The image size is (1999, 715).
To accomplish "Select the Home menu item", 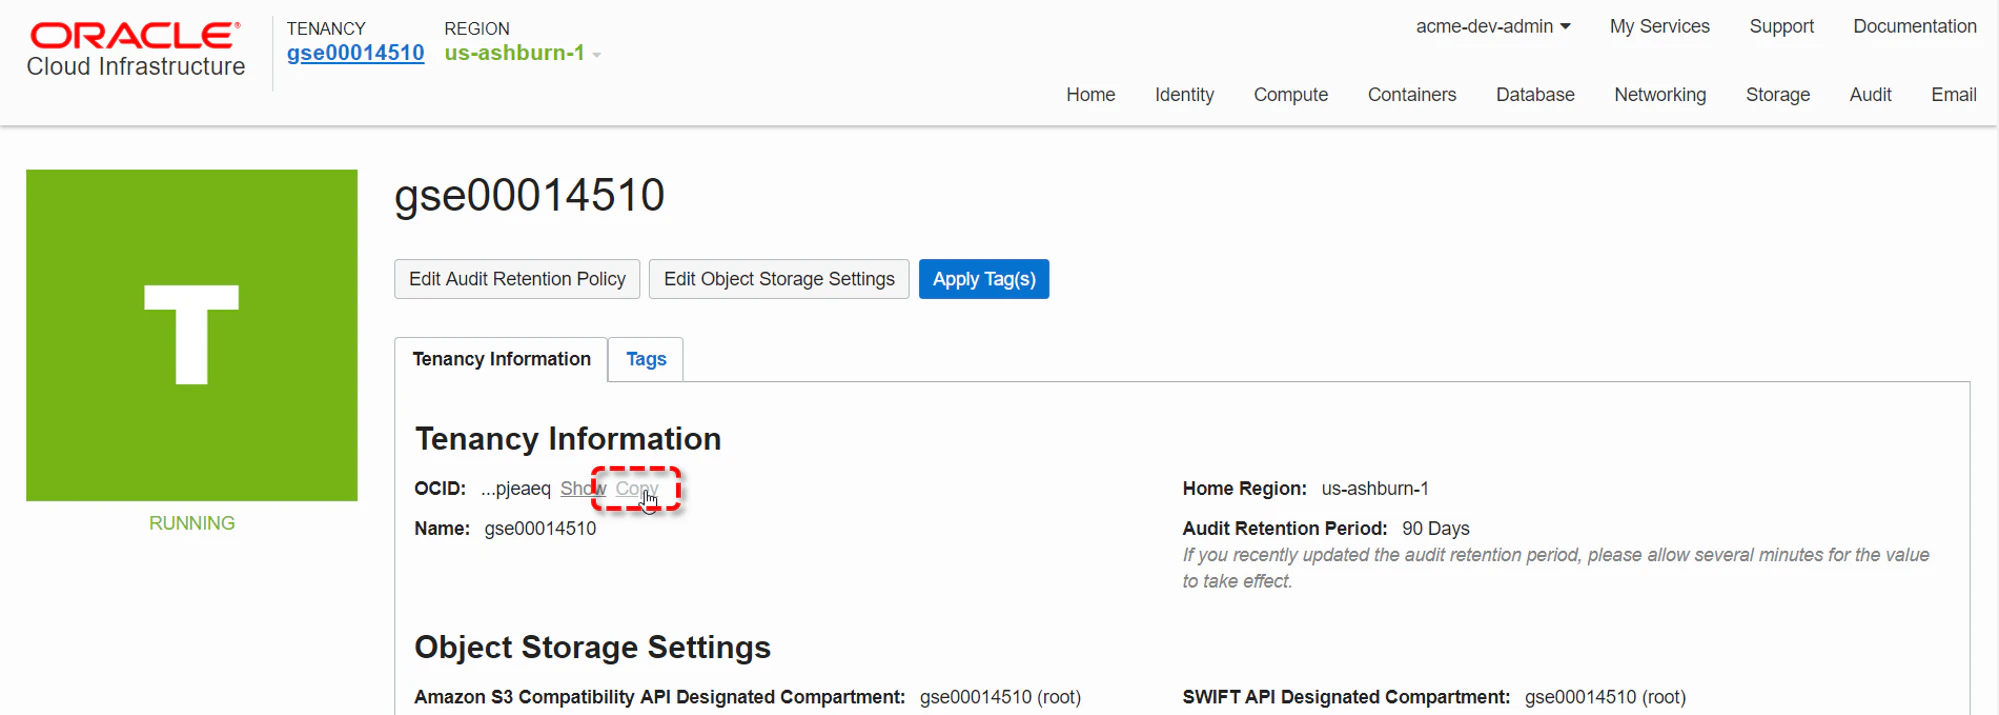I will point(1091,95).
